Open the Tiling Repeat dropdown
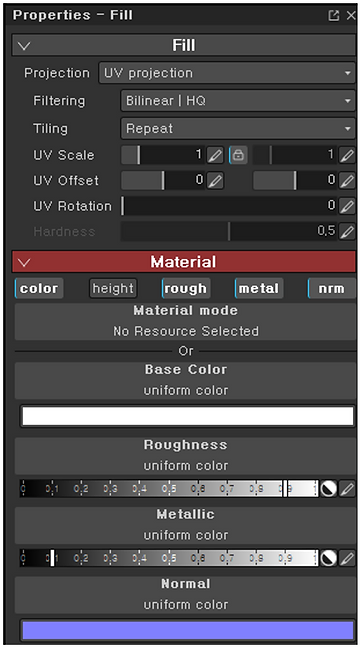The width and height of the screenshot is (360, 648). point(238,129)
